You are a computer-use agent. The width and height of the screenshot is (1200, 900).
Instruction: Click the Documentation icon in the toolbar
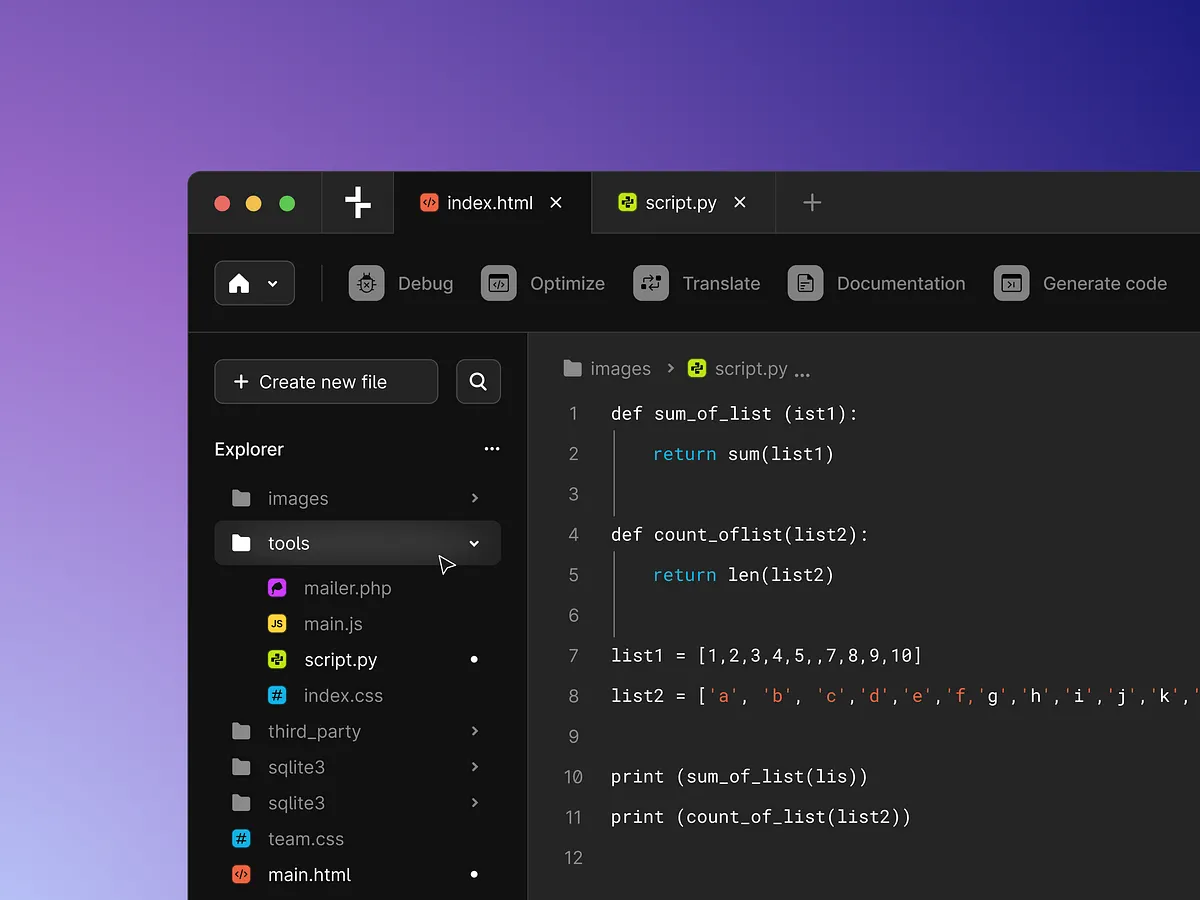[805, 283]
